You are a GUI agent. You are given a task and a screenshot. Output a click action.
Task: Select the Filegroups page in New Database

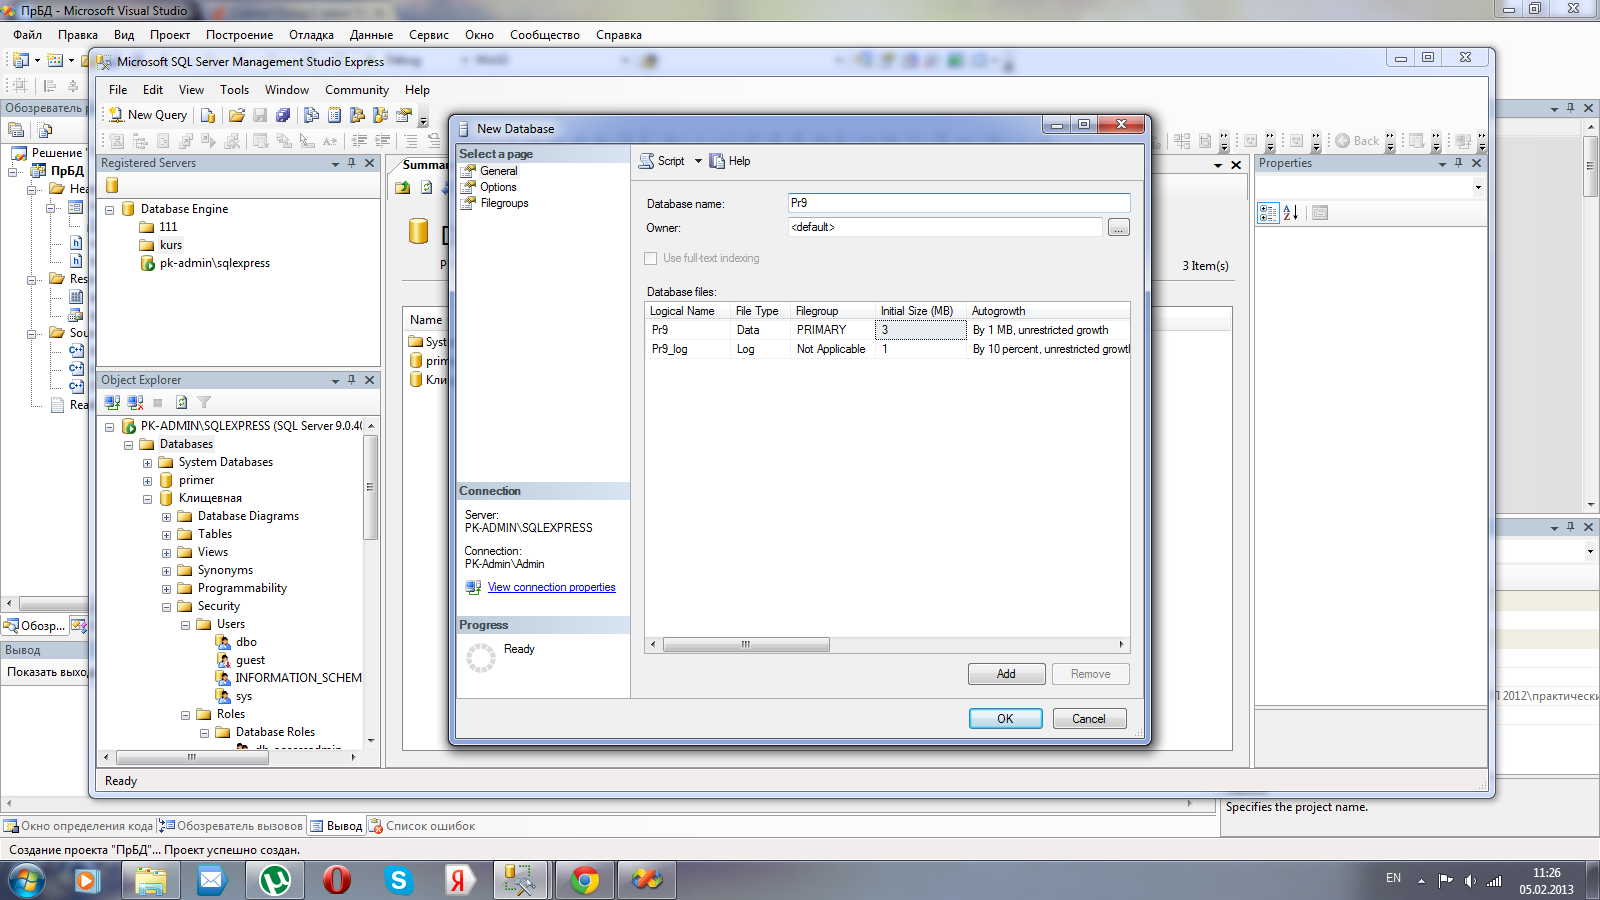[x=504, y=203]
